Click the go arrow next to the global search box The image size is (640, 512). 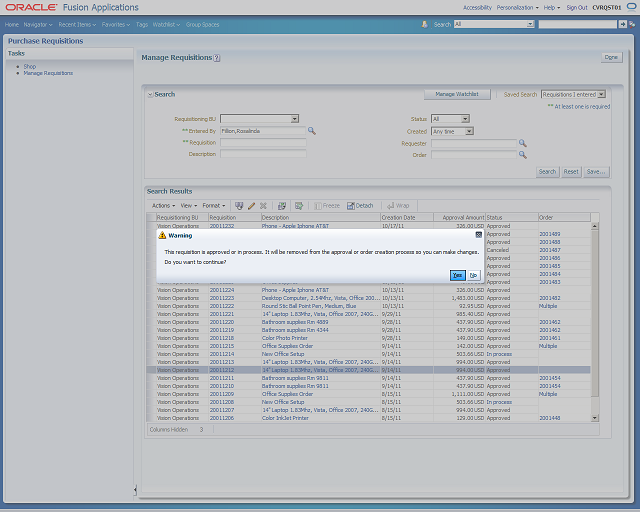click(x=622, y=24)
